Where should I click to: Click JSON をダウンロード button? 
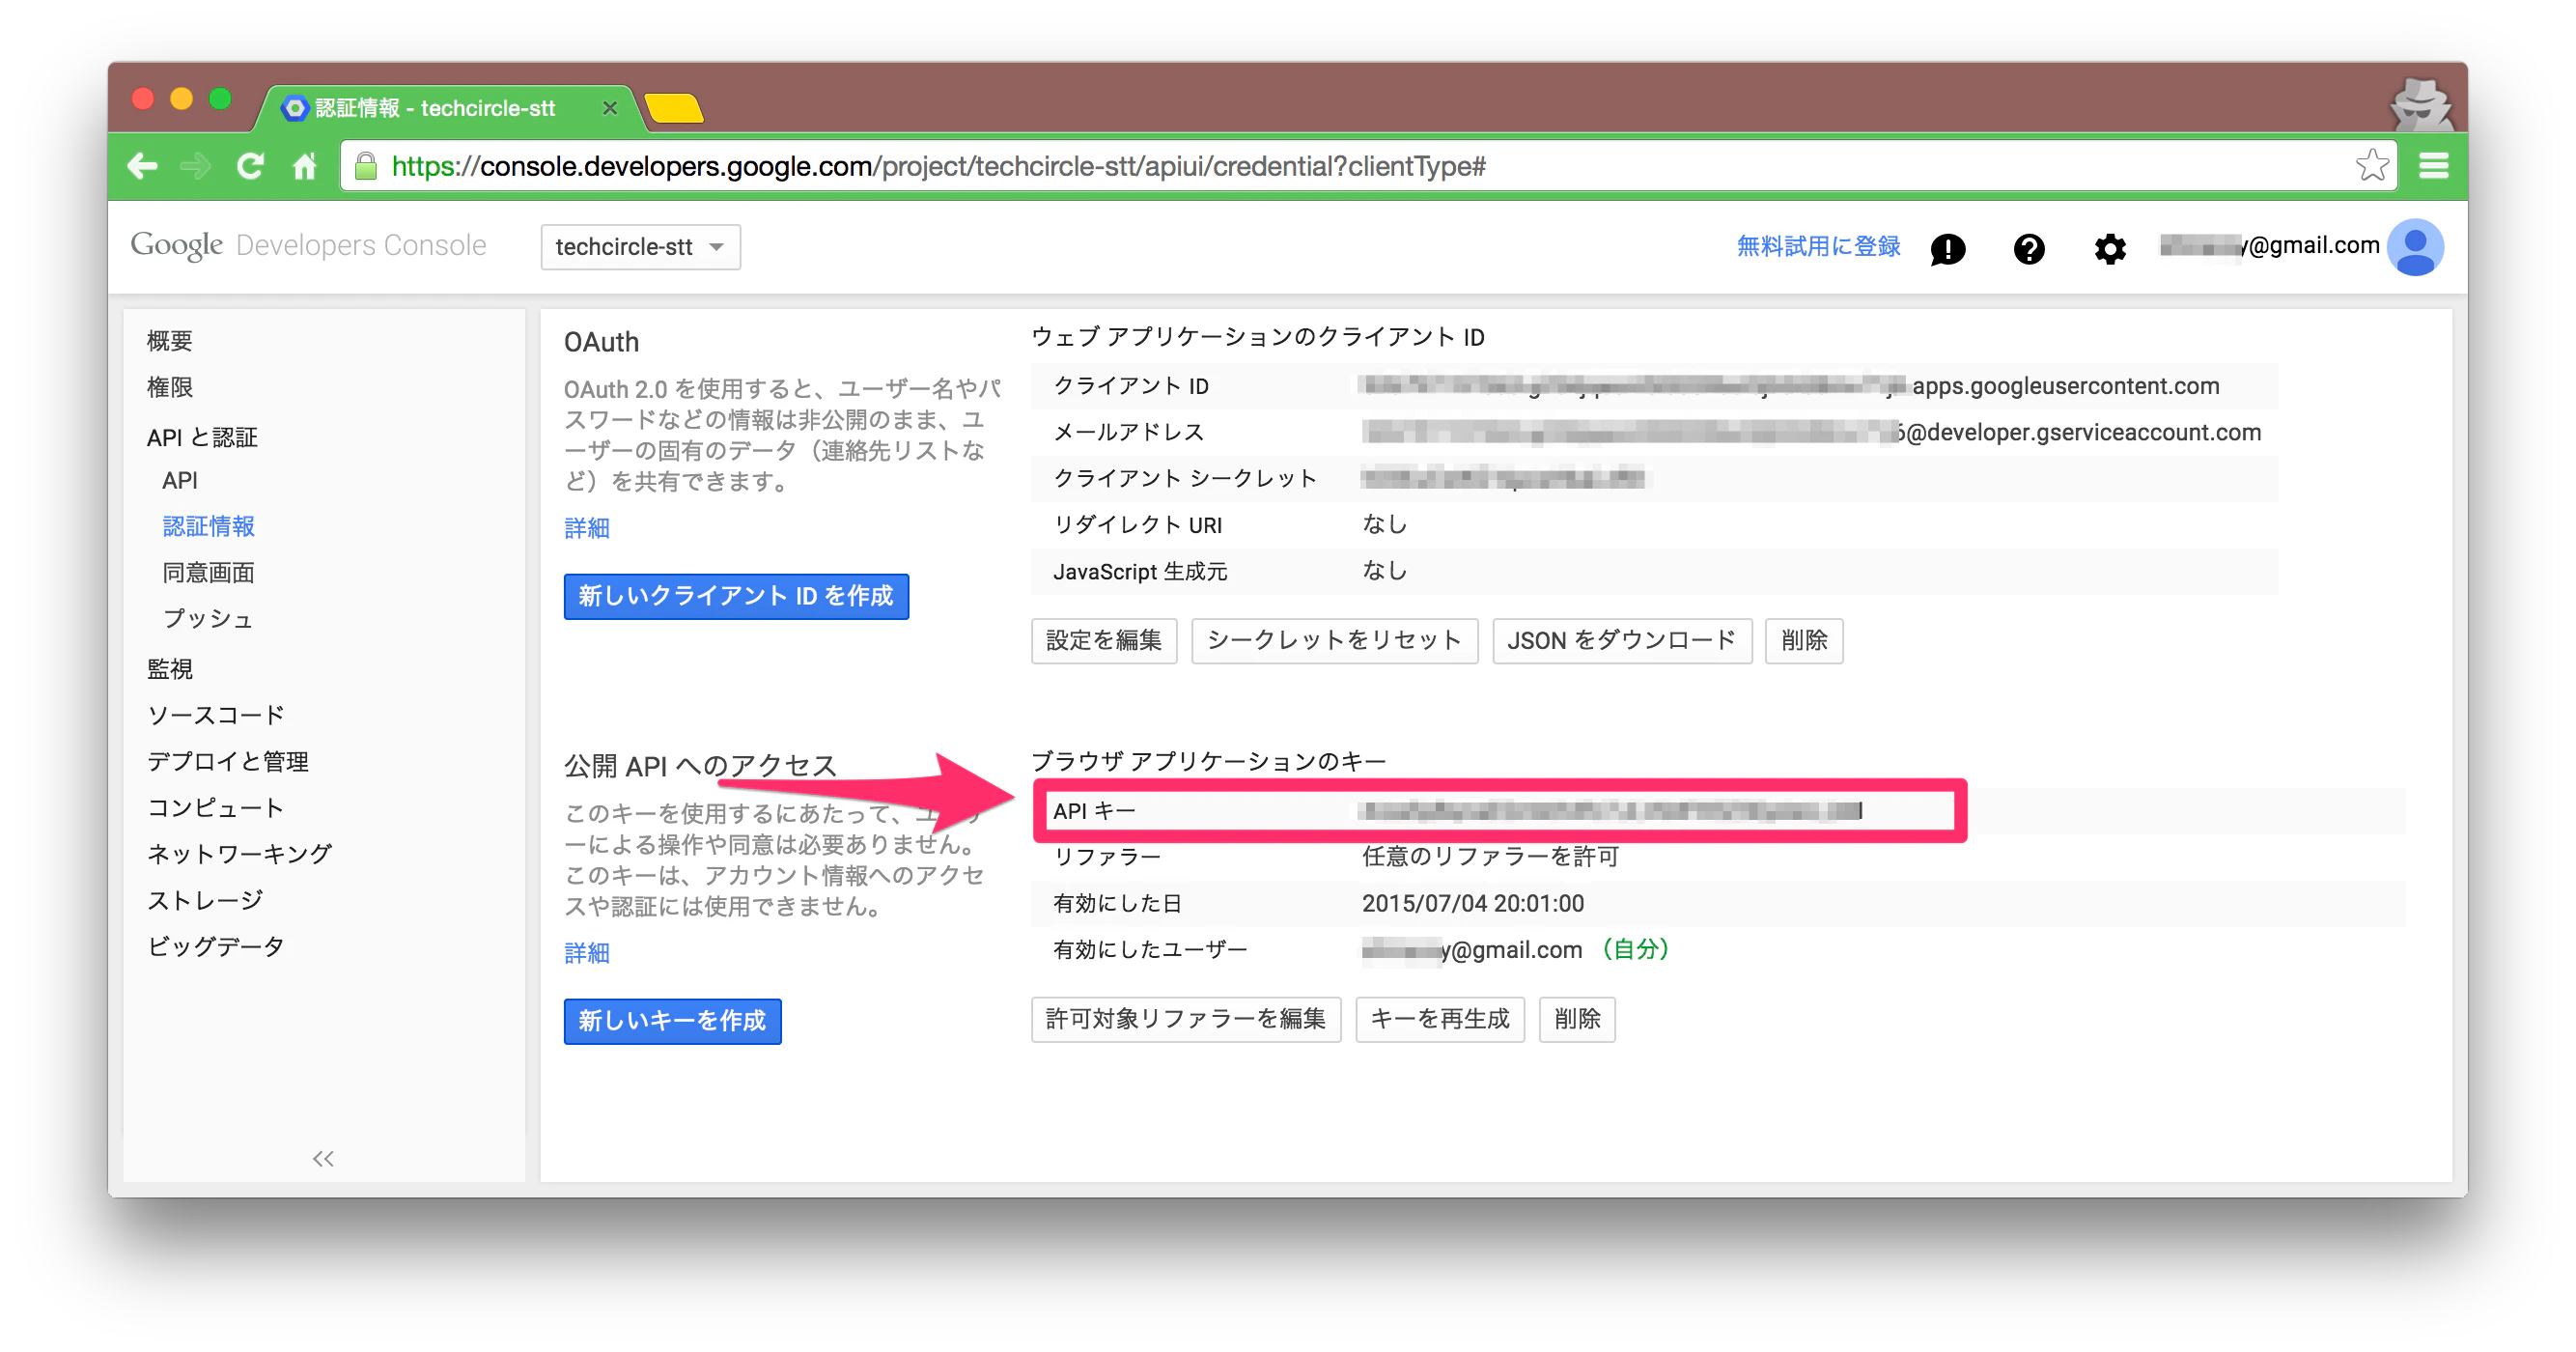pos(1621,640)
